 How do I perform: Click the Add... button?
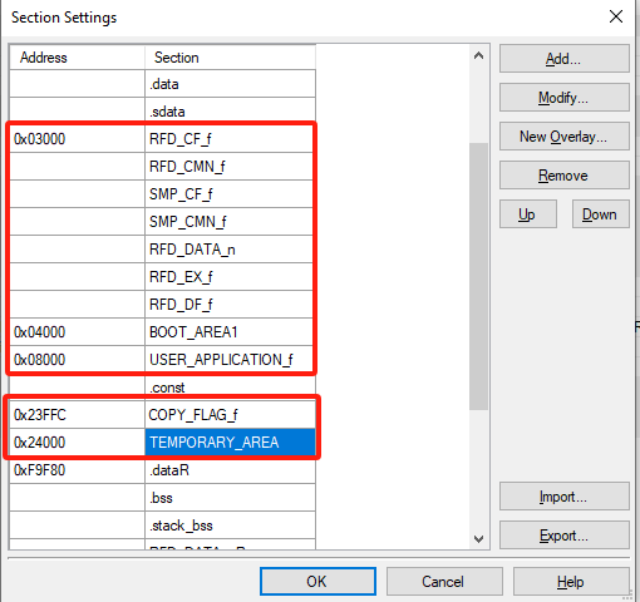tap(564, 58)
